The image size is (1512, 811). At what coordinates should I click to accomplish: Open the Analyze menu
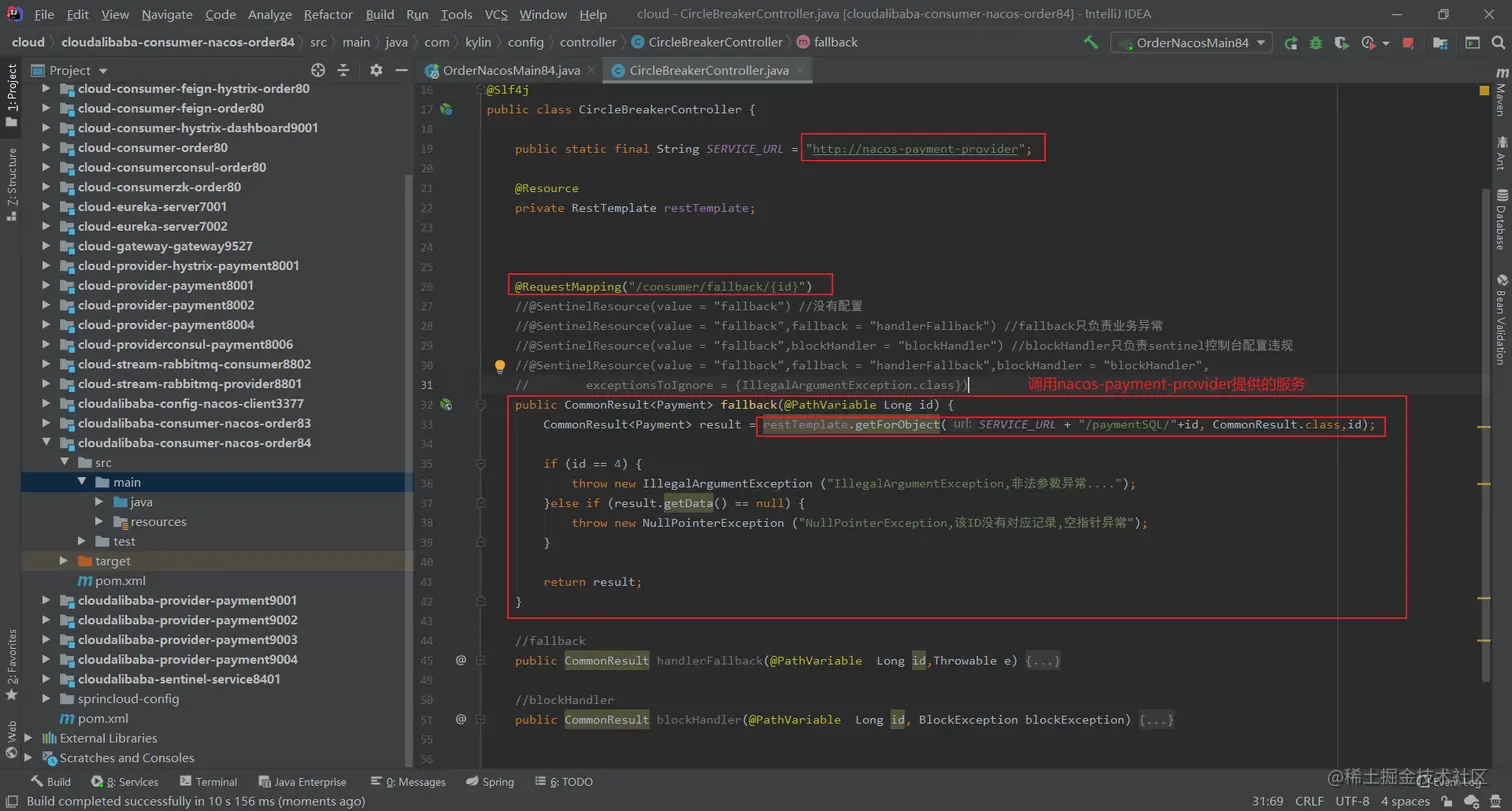pyautogui.click(x=270, y=15)
